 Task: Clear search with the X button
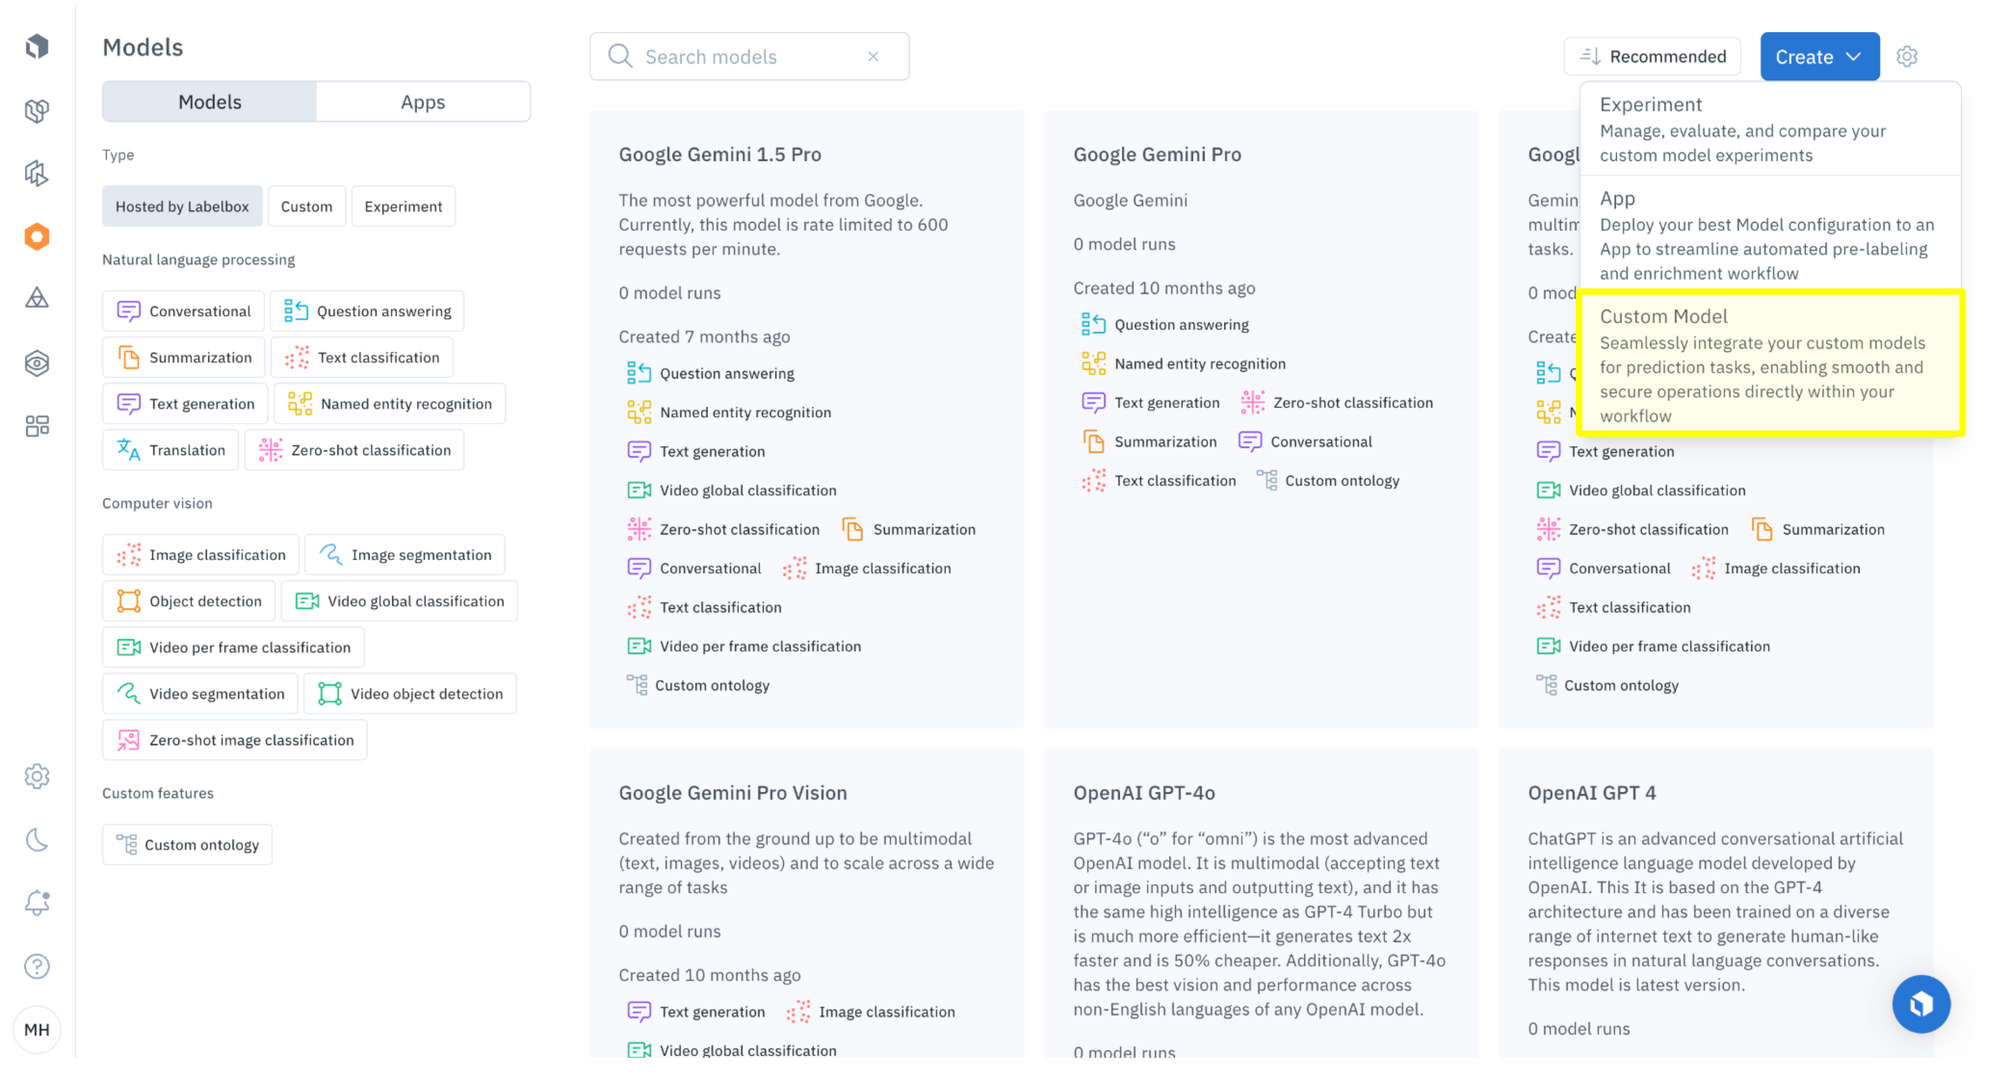(873, 57)
